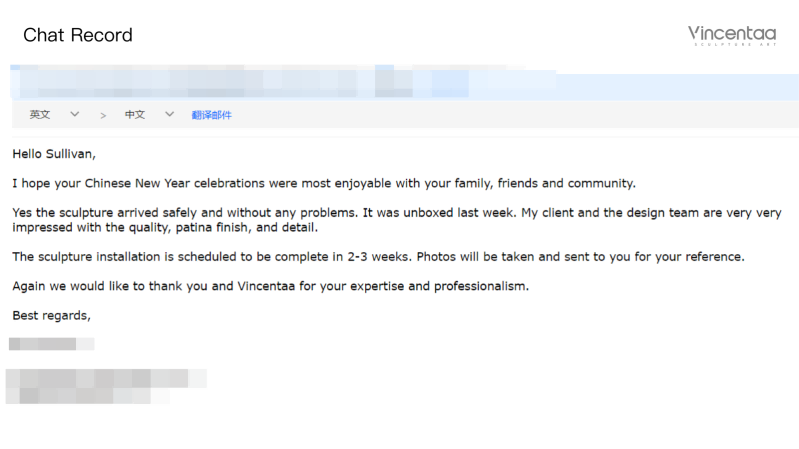The width and height of the screenshot is (799, 449).
Task: Click the Chat Record heading
Action: point(78,35)
